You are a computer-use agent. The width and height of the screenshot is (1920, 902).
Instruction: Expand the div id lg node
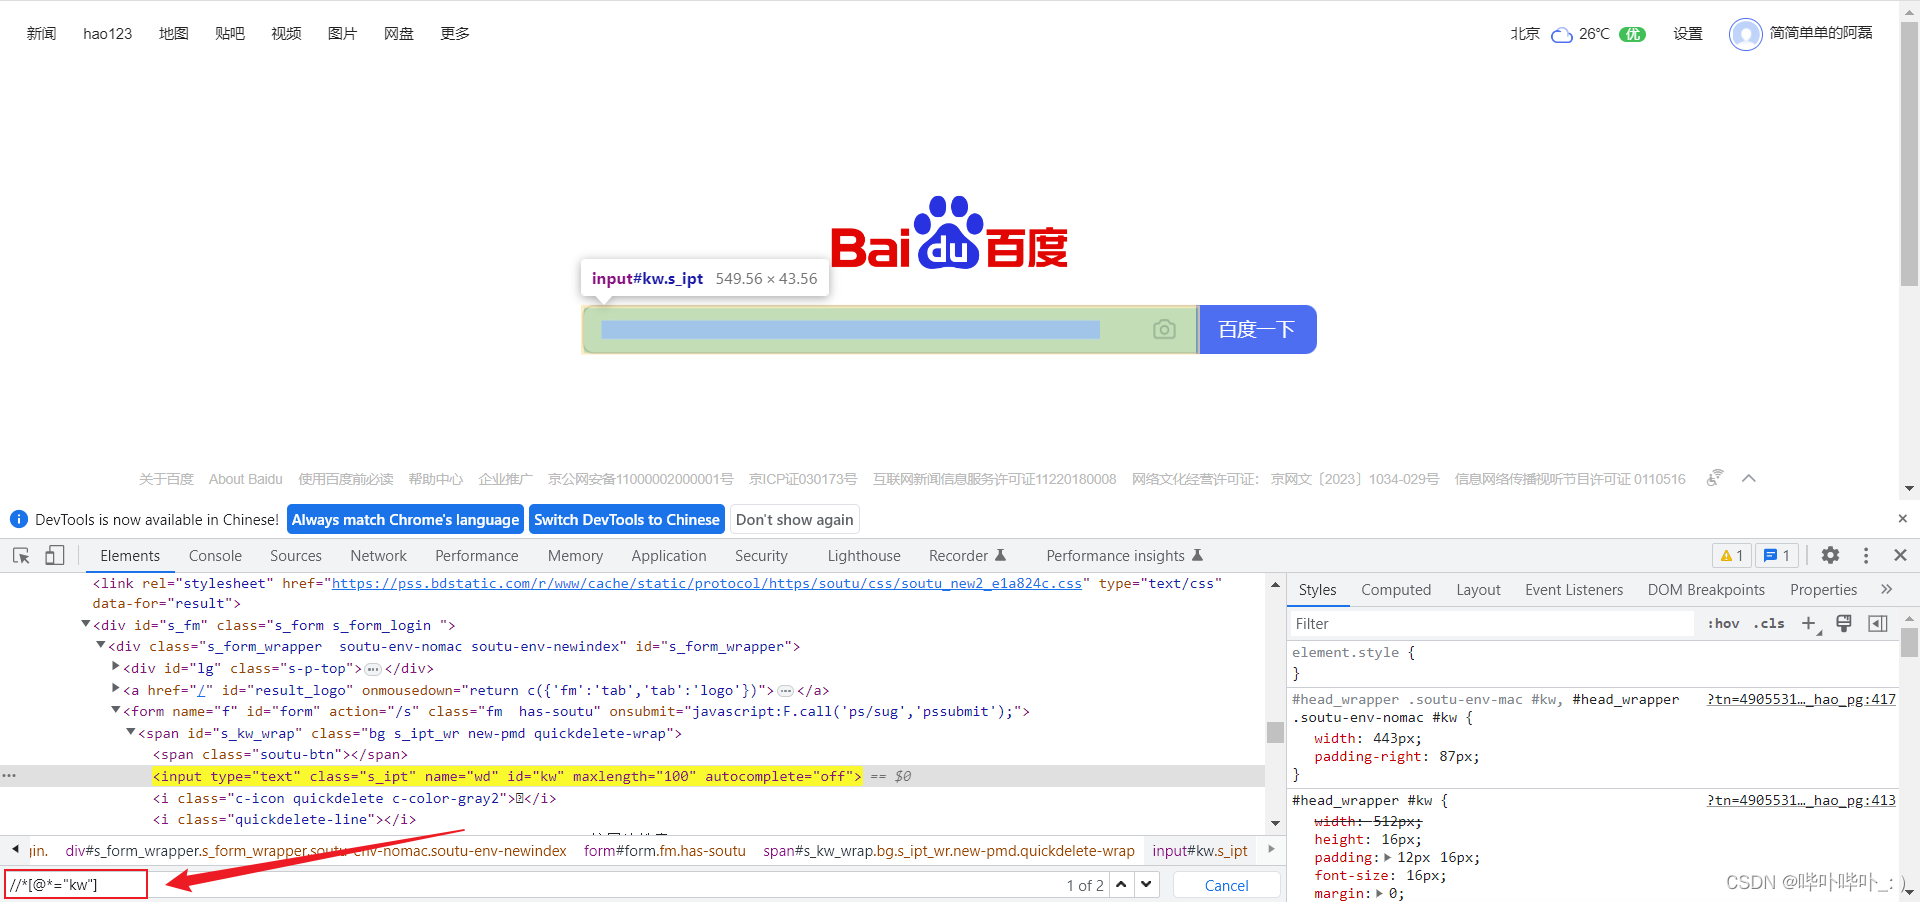click(116, 666)
